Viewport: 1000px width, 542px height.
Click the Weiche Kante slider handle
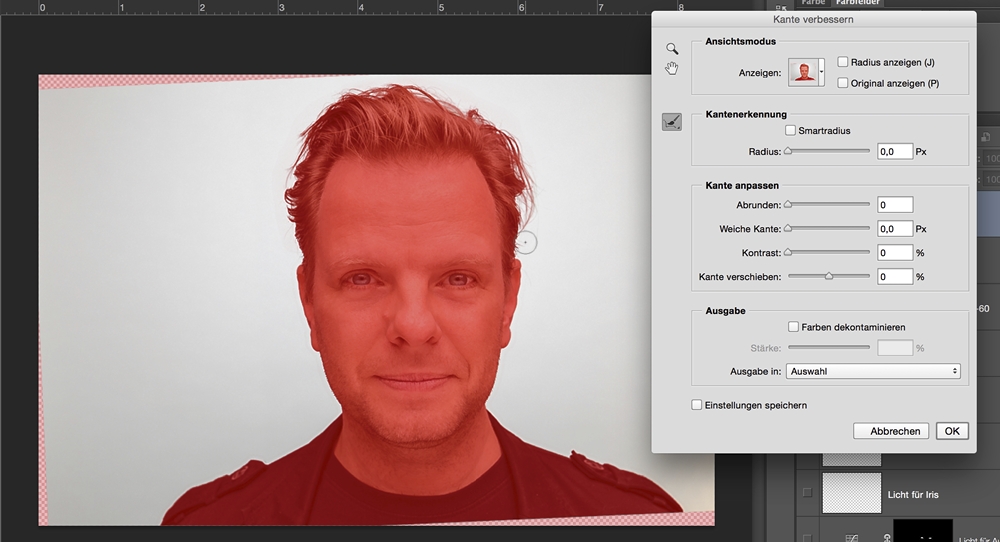[x=788, y=228]
